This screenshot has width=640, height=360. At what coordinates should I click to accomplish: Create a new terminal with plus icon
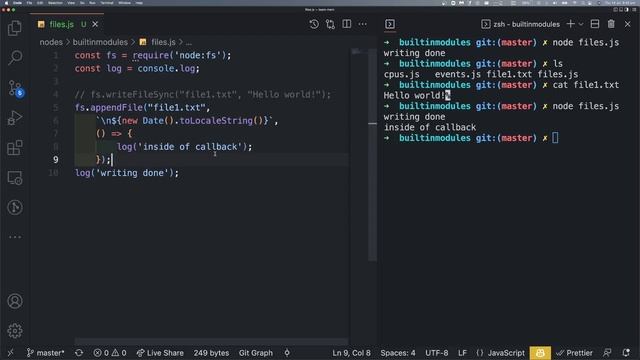pos(570,24)
